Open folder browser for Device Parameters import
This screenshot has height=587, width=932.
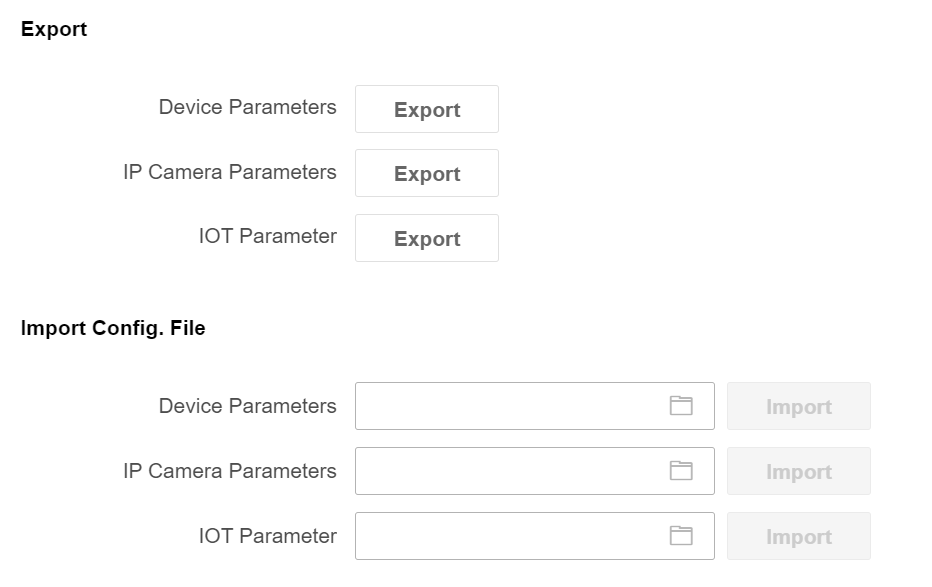(681, 406)
